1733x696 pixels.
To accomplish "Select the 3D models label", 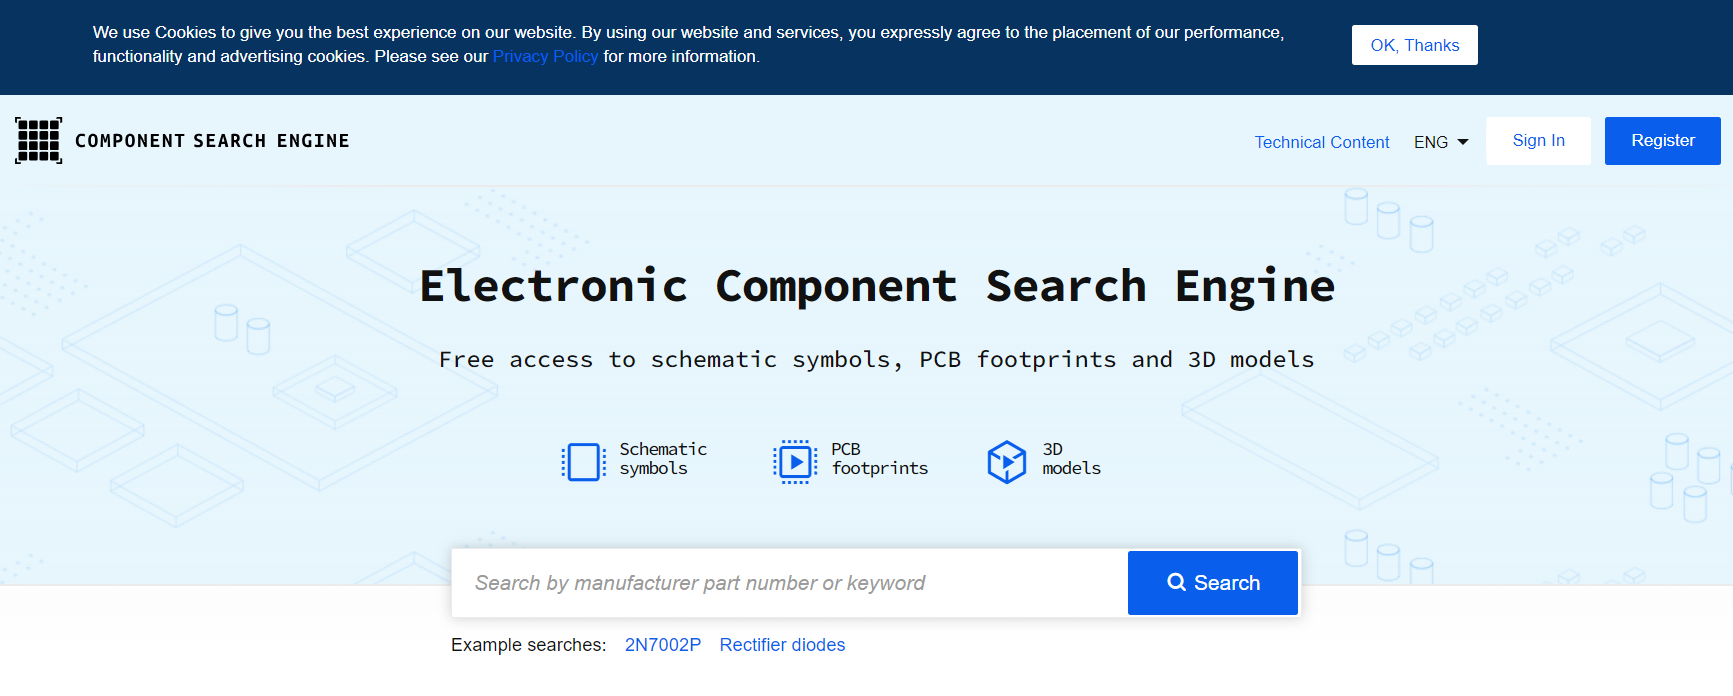I will pos(1071,459).
